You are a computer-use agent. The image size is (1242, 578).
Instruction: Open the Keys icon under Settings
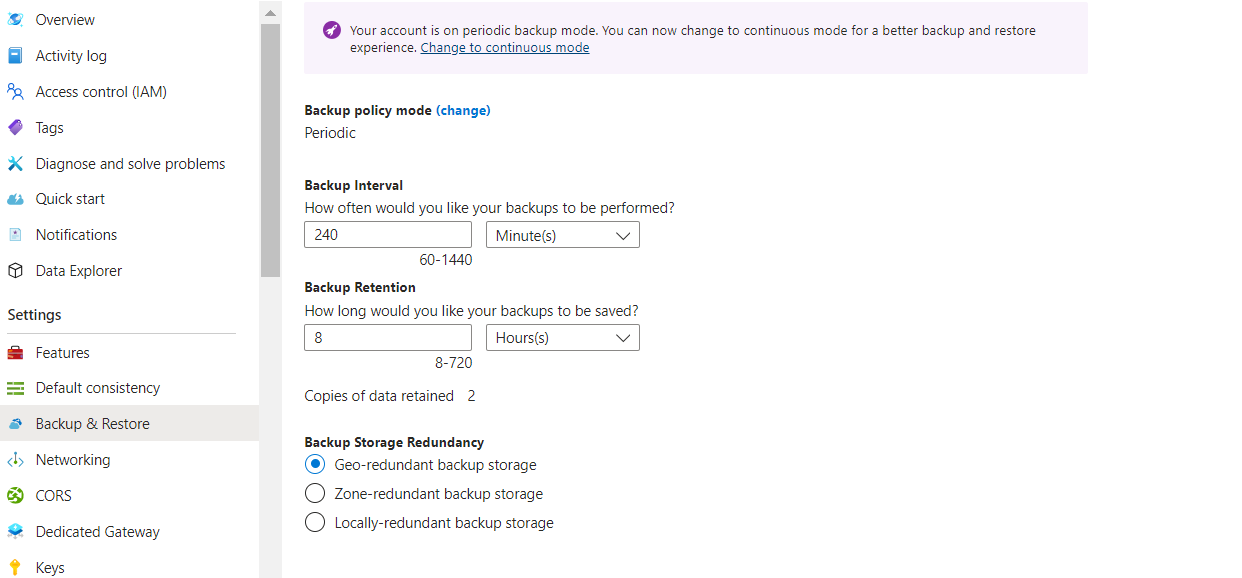[15, 567]
